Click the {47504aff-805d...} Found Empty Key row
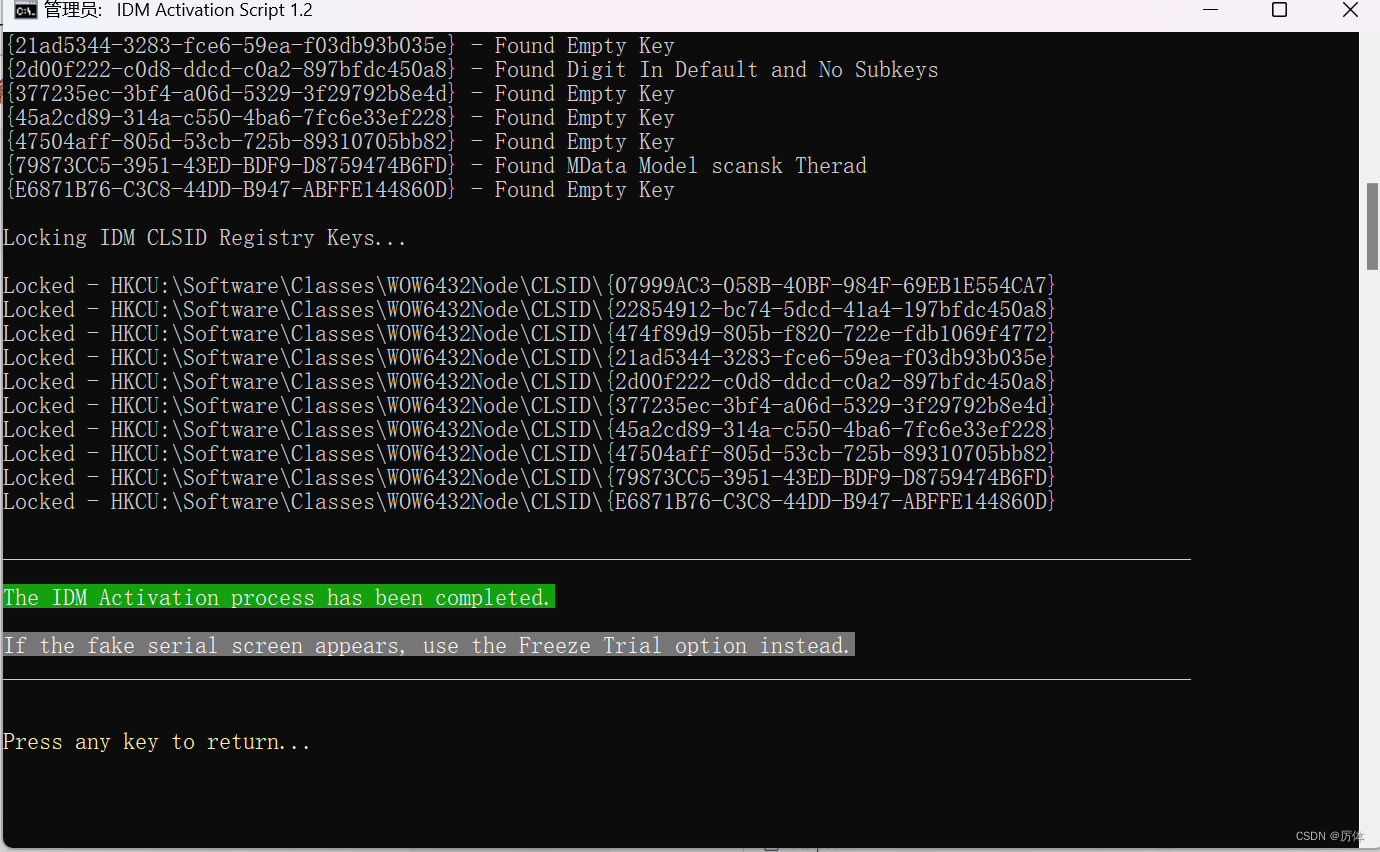Image resolution: width=1380 pixels, height=852 pixels. tap(340, 142)
